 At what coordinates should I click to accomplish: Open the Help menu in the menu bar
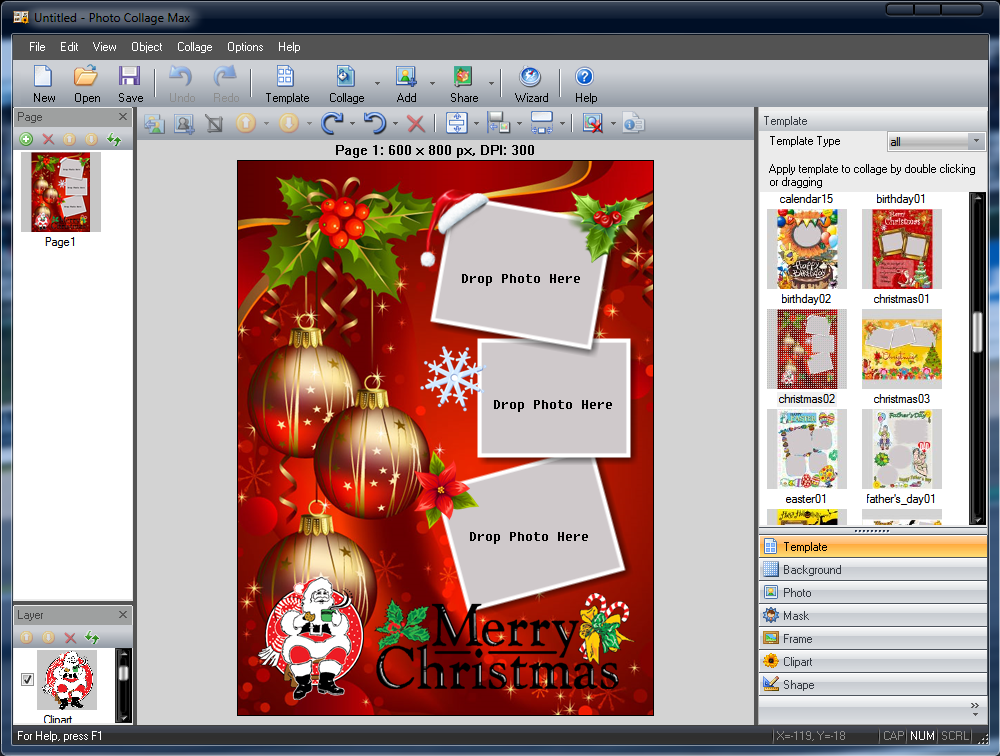pyautogui.click(x=289, y=47)
